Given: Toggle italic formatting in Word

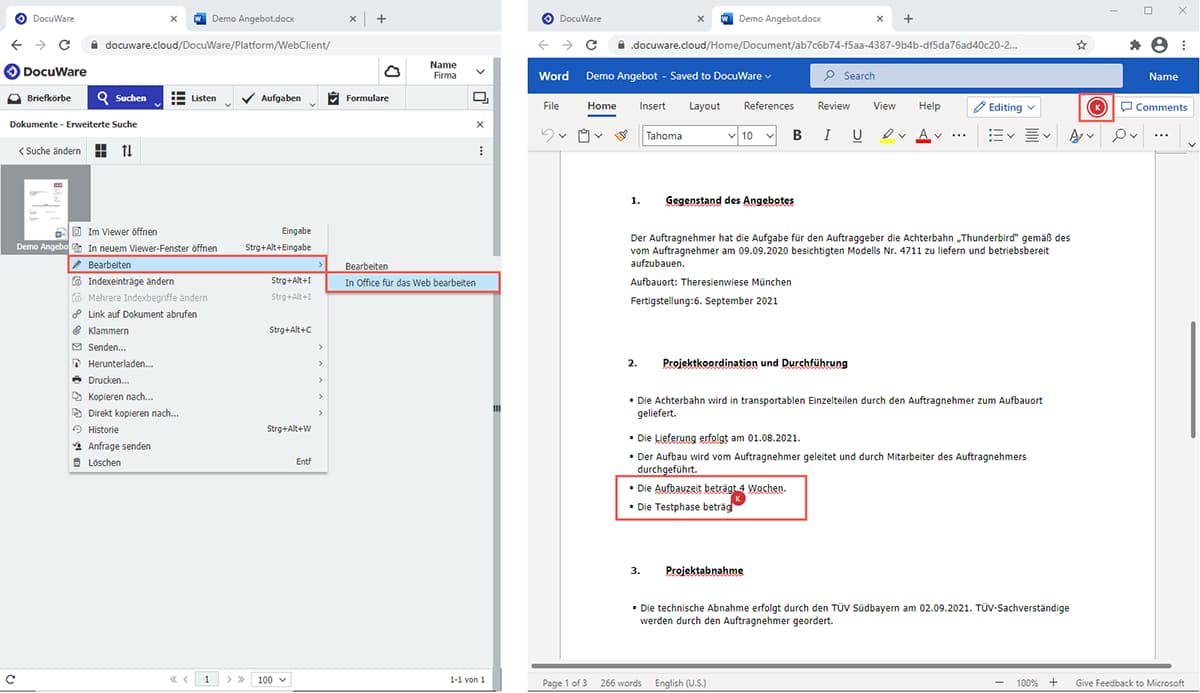Looking at the screenshot, I should coord(827,135).
